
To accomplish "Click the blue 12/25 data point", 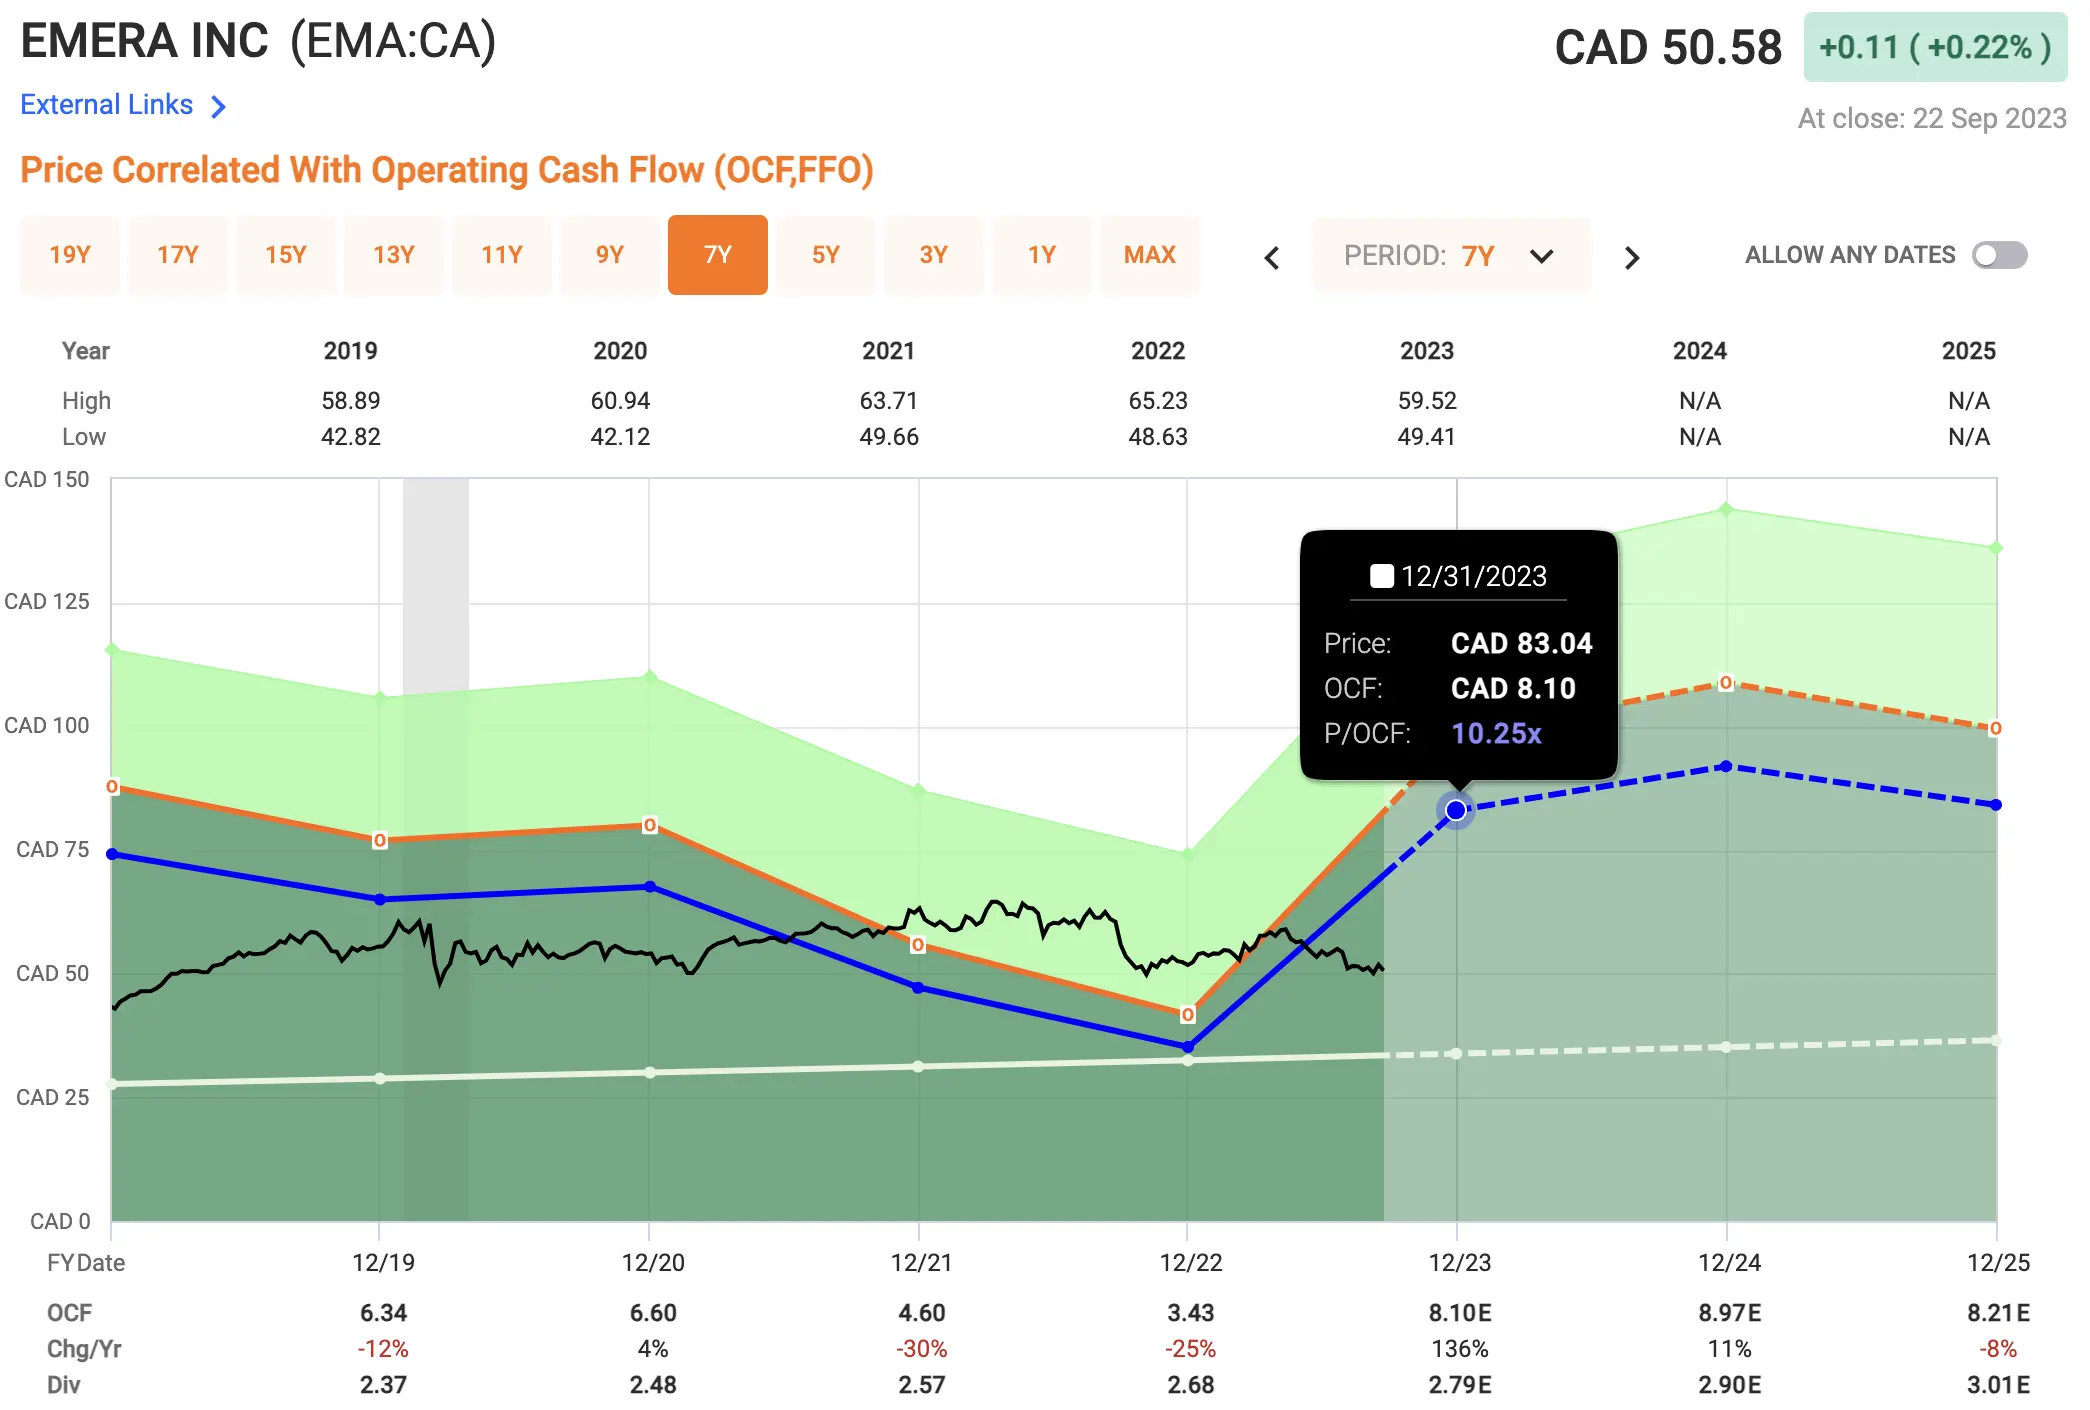I will pos(1996,804).
